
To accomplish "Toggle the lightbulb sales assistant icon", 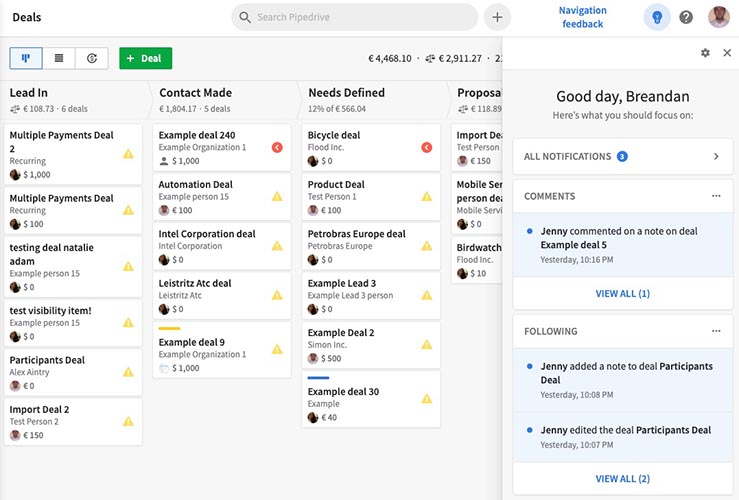I will (657, 17).
